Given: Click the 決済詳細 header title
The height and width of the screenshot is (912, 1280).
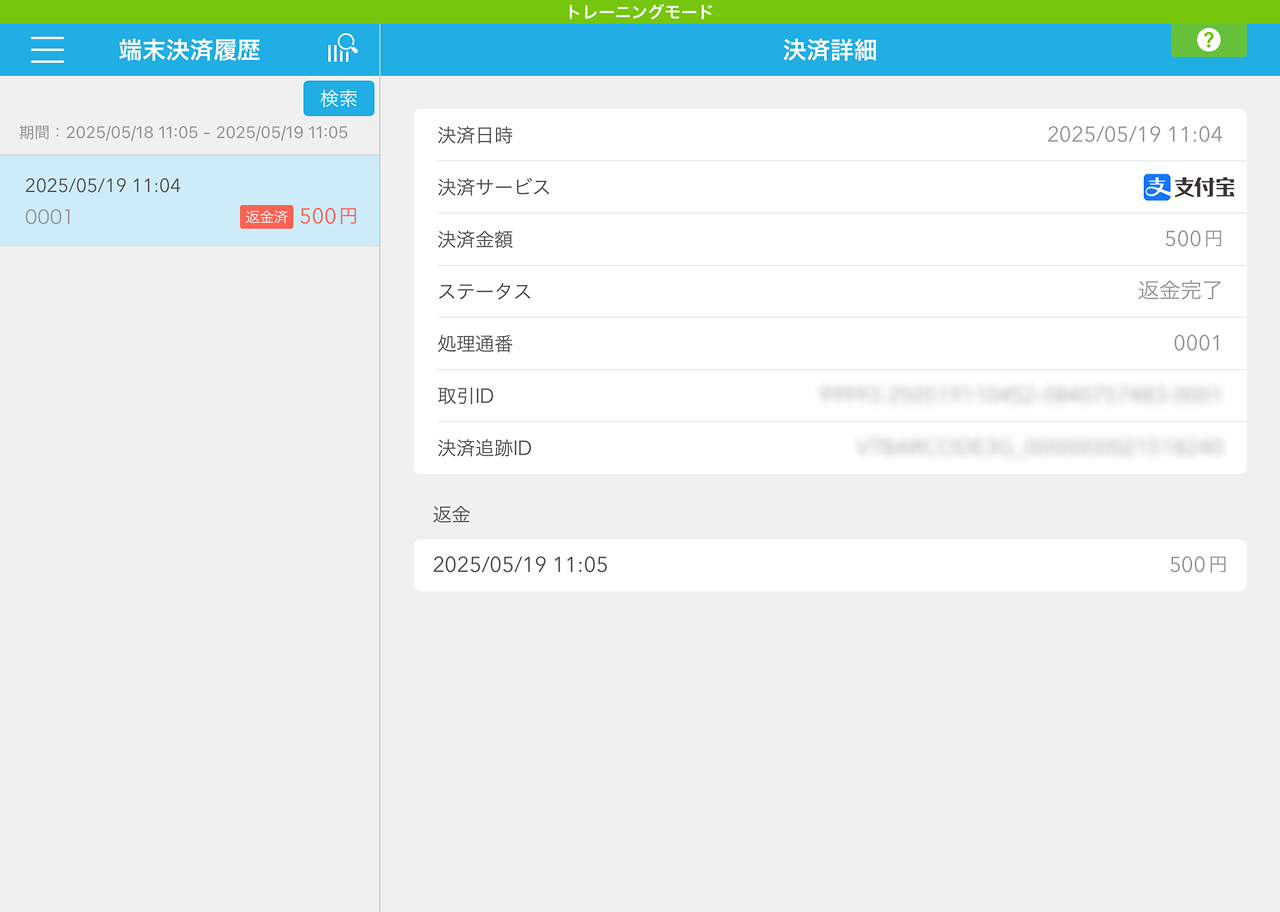Looking at the screenshot, I should (829, 50).
